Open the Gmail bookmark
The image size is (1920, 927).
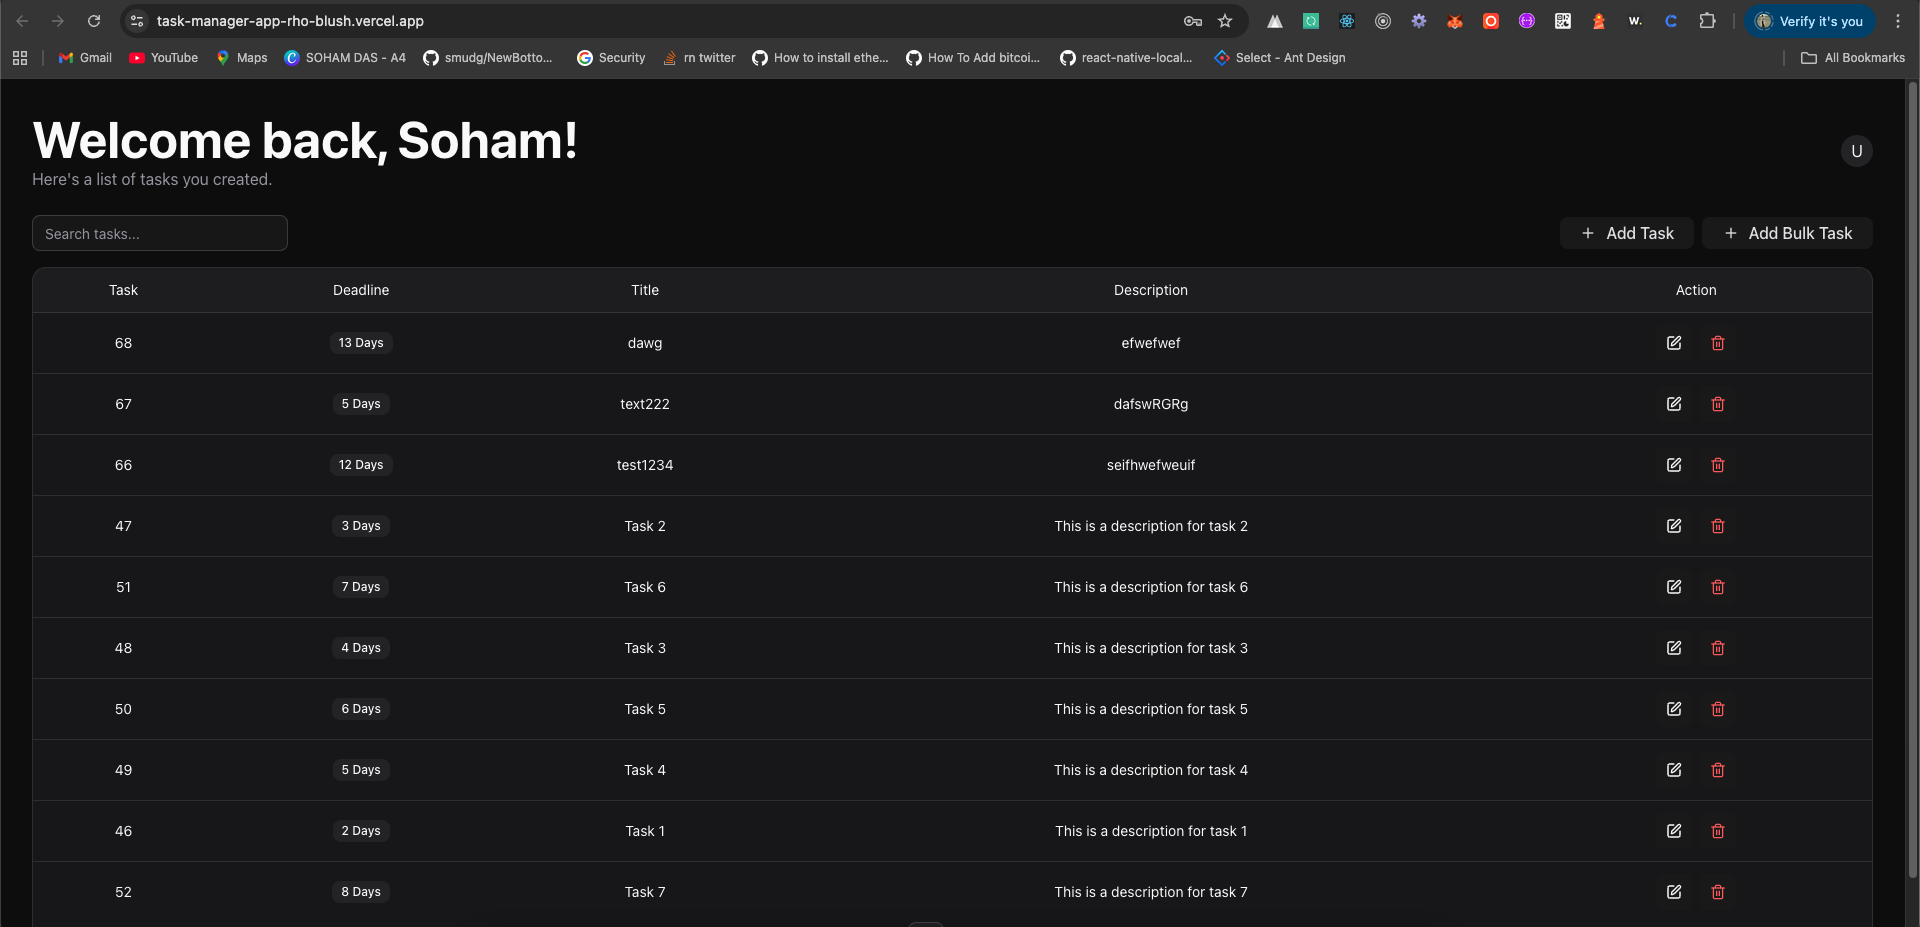(x=85, y=58)
